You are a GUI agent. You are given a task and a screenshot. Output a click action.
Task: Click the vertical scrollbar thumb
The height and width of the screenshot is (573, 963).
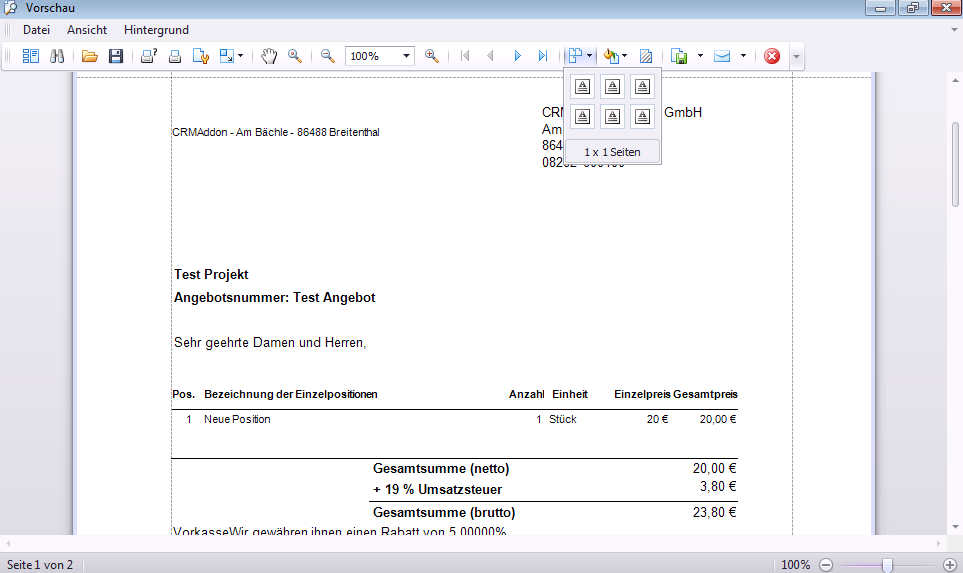tap(955, 164)
